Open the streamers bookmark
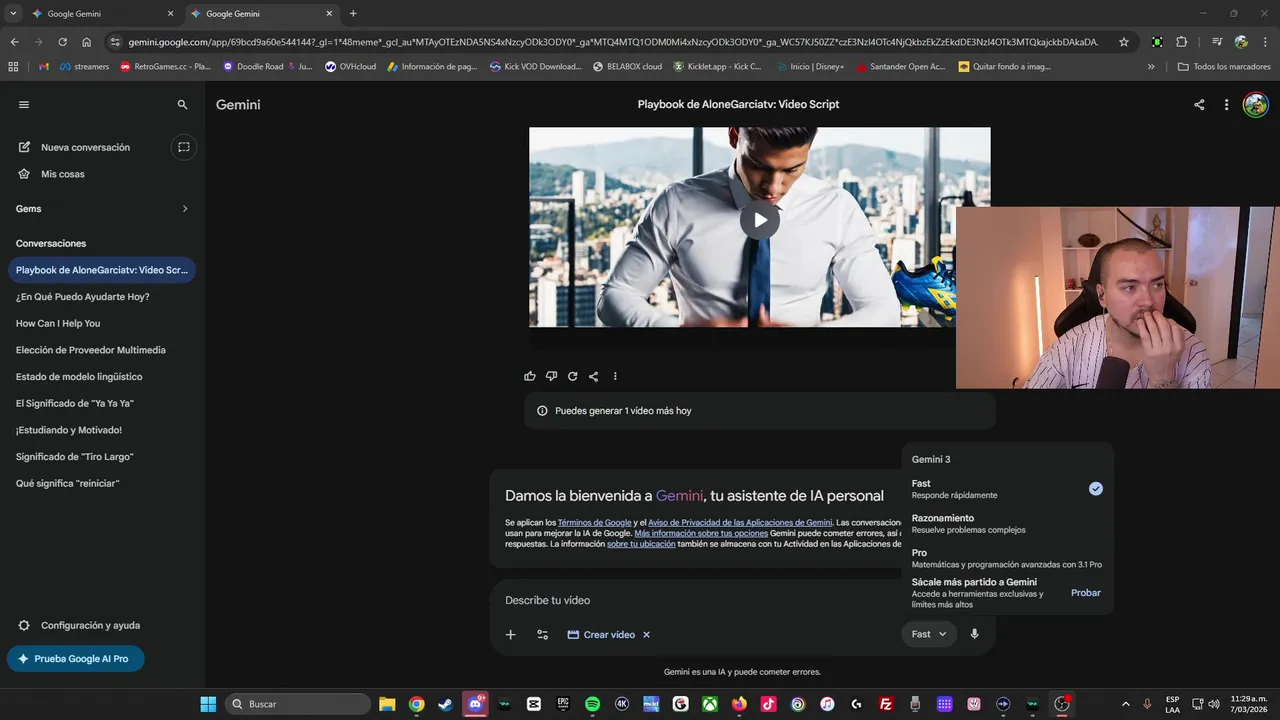Image resolution: width=1280 pixels, height=720 pixels. (84, 67)
